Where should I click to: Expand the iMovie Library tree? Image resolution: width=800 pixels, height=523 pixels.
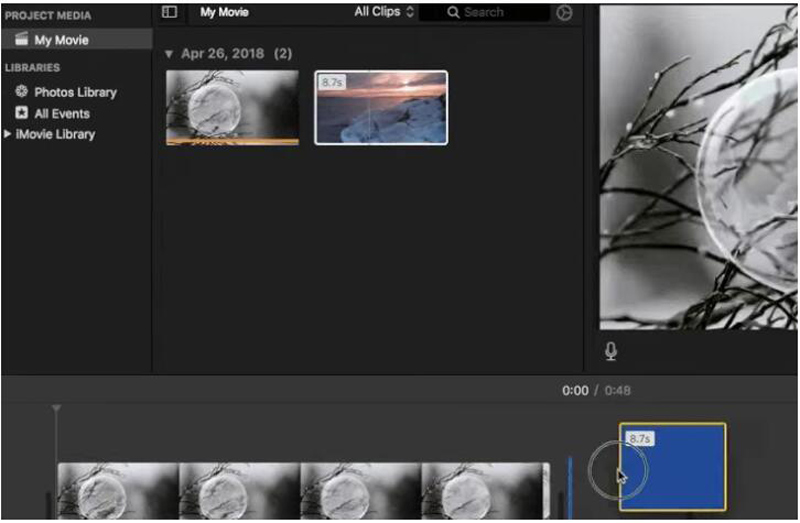(8, 134)
